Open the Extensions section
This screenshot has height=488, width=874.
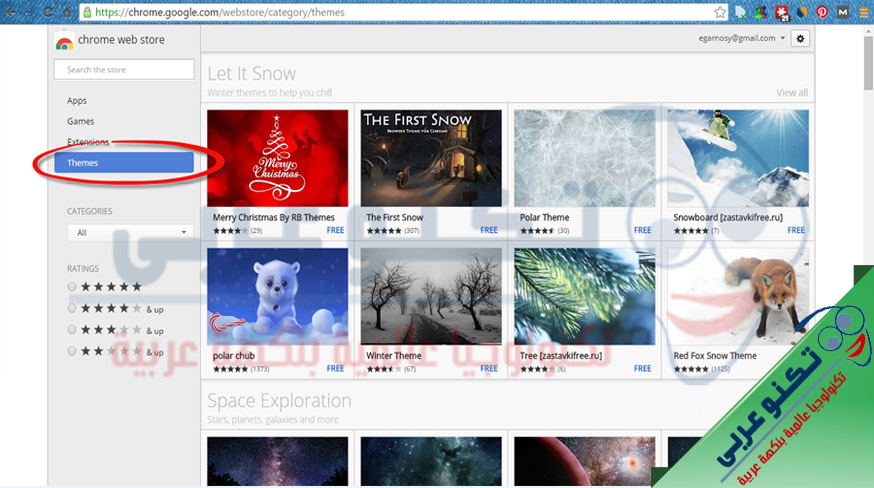[x=88, y=142]
